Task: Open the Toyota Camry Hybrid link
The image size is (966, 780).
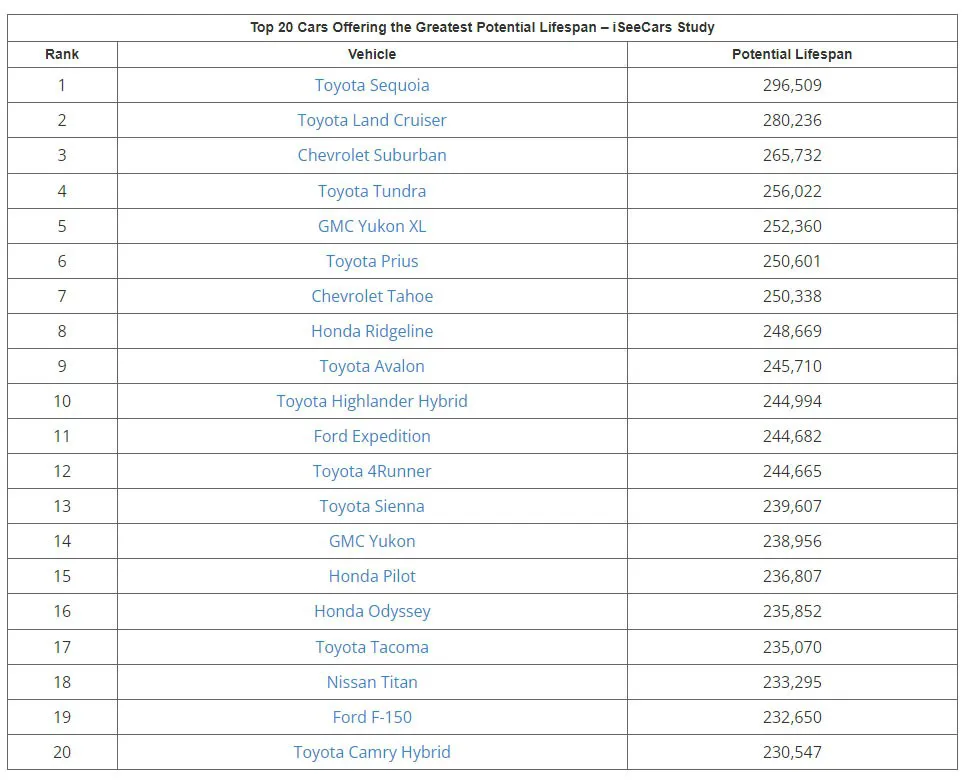Action: coord(372,752)
